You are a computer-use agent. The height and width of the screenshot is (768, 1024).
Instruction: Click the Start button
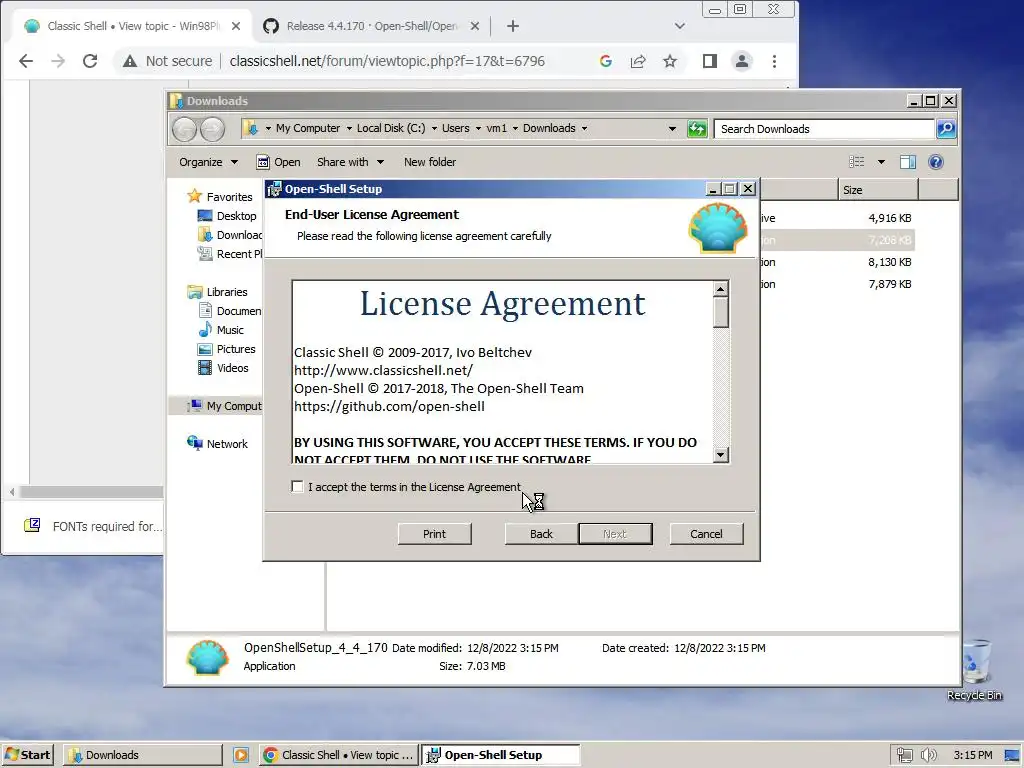[x=27, y=755]
